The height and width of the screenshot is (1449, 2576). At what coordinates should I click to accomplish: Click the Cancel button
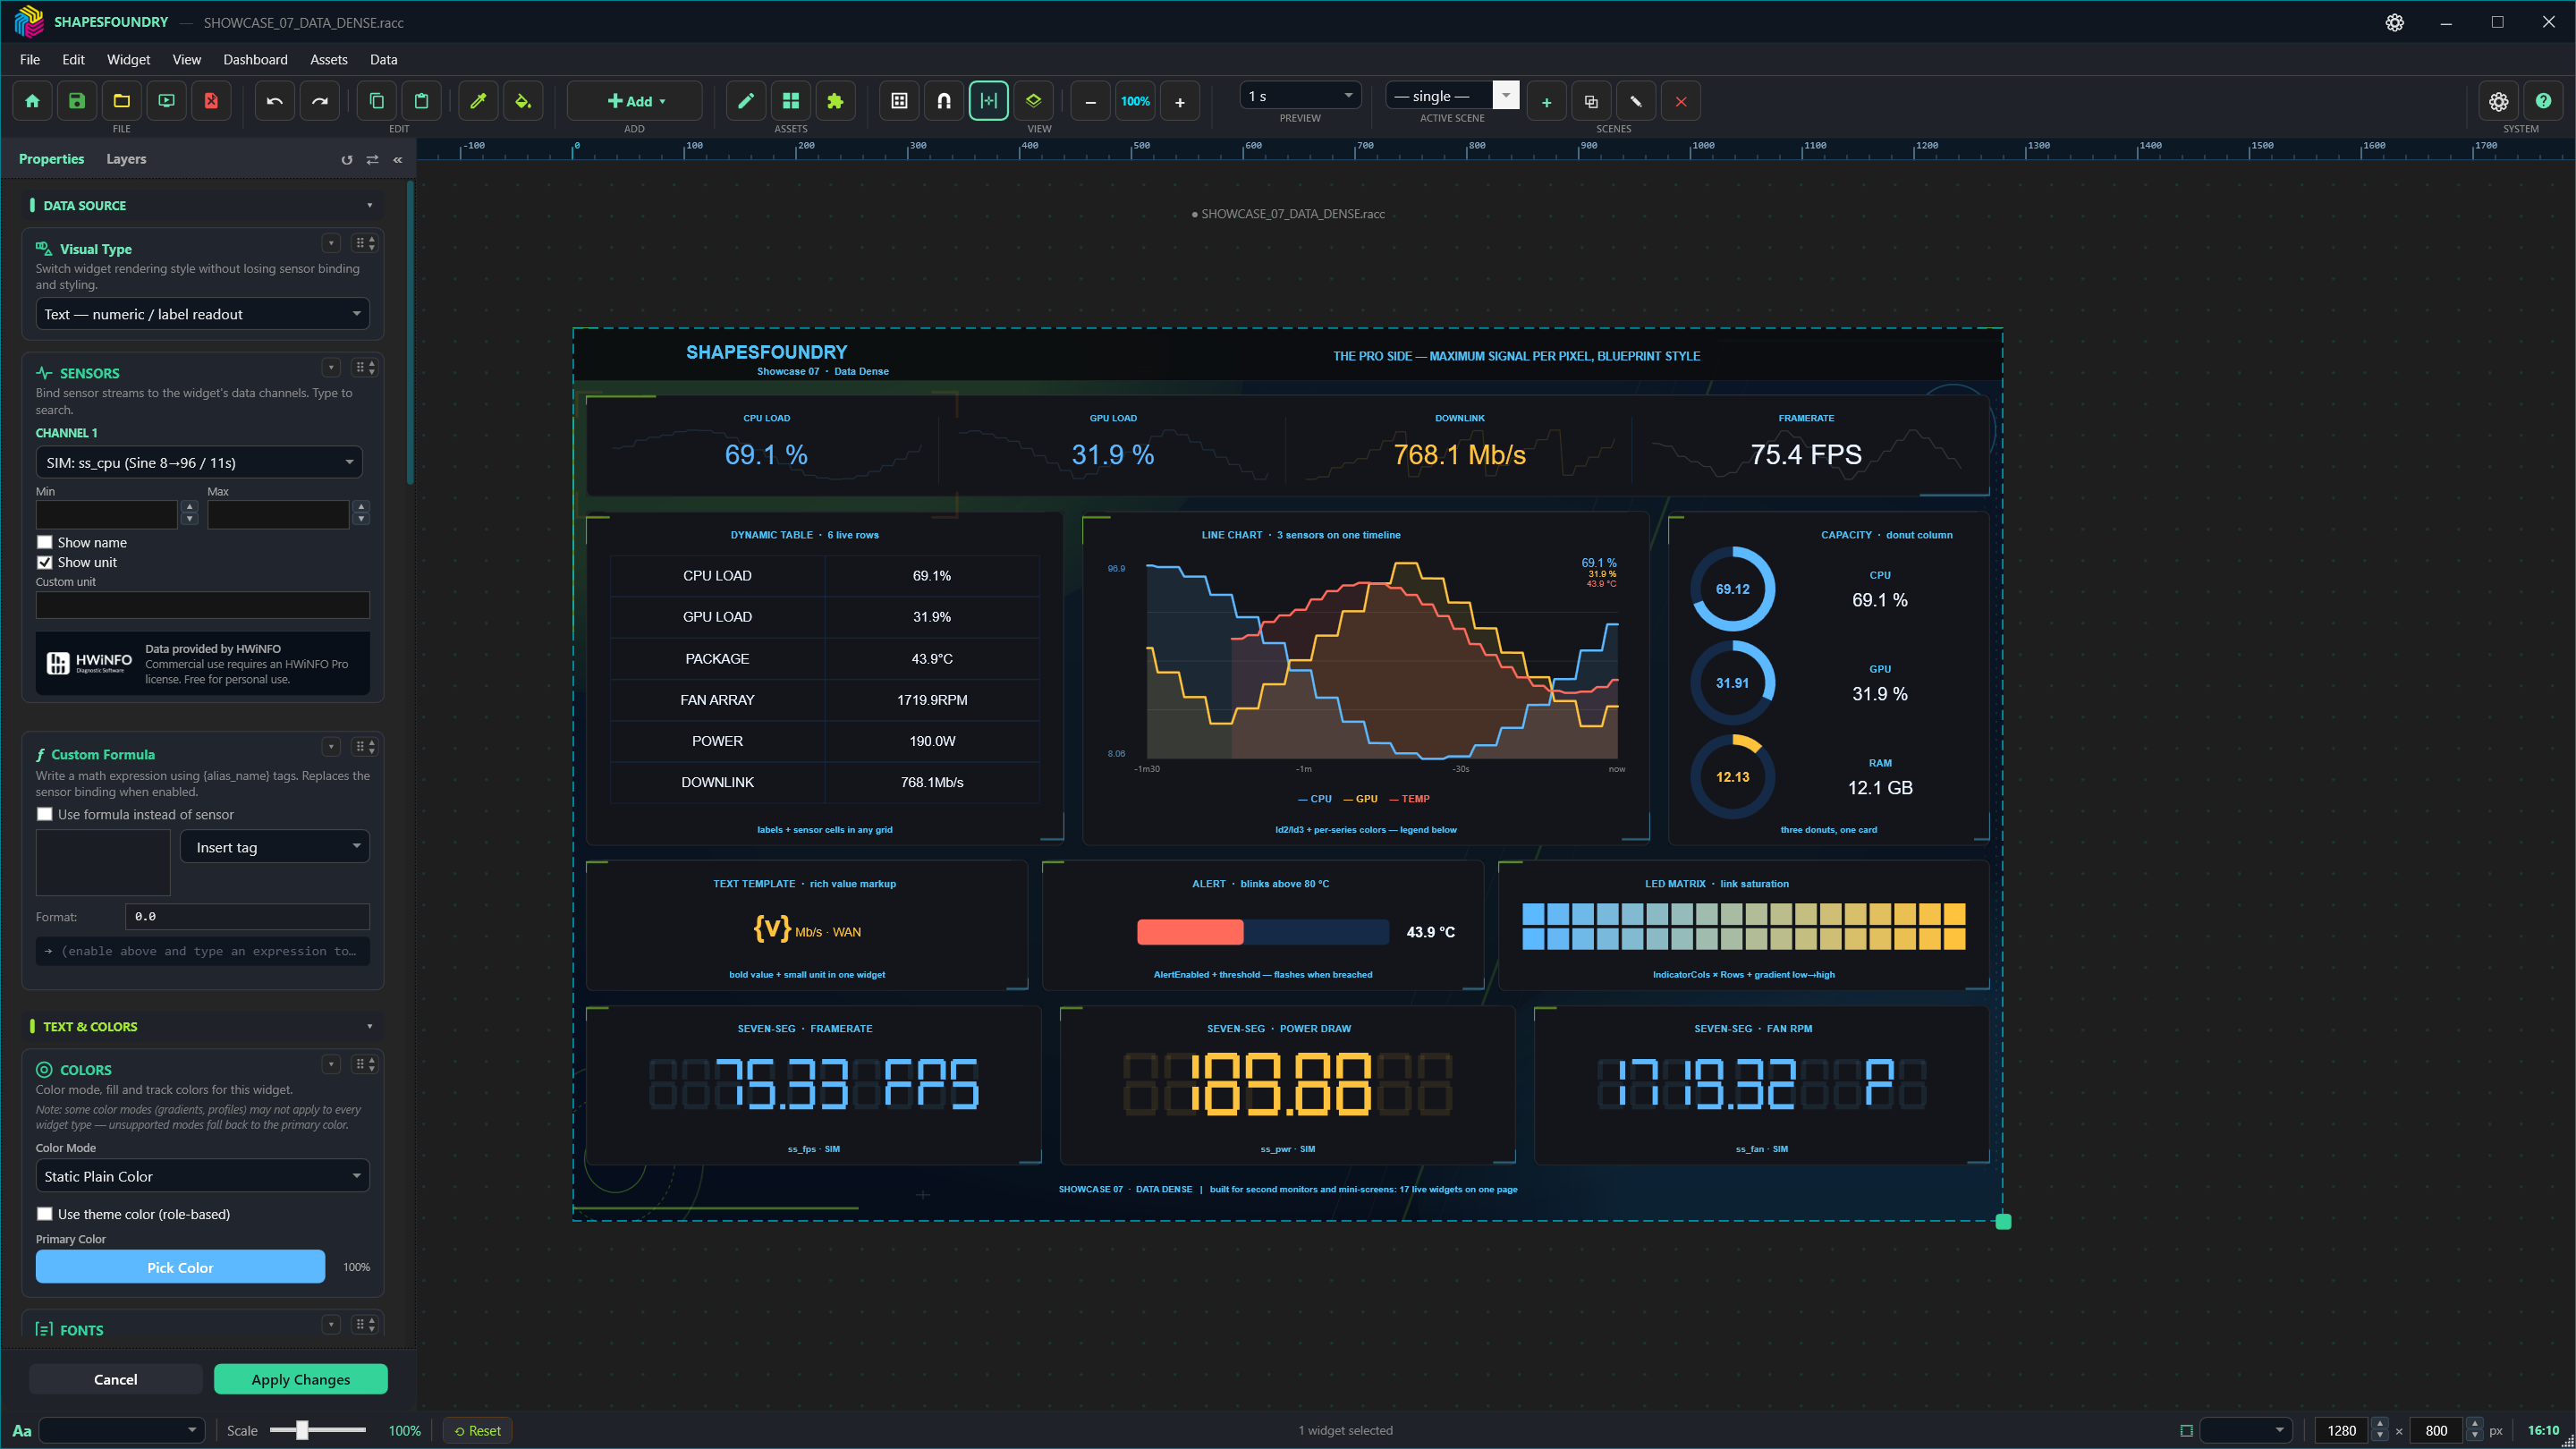(115, 1379)
